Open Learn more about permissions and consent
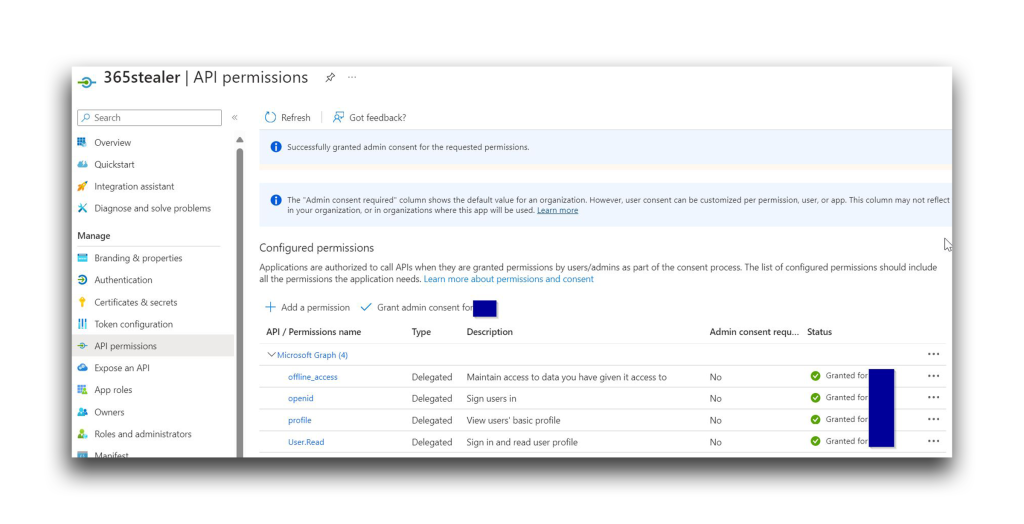 509,279
